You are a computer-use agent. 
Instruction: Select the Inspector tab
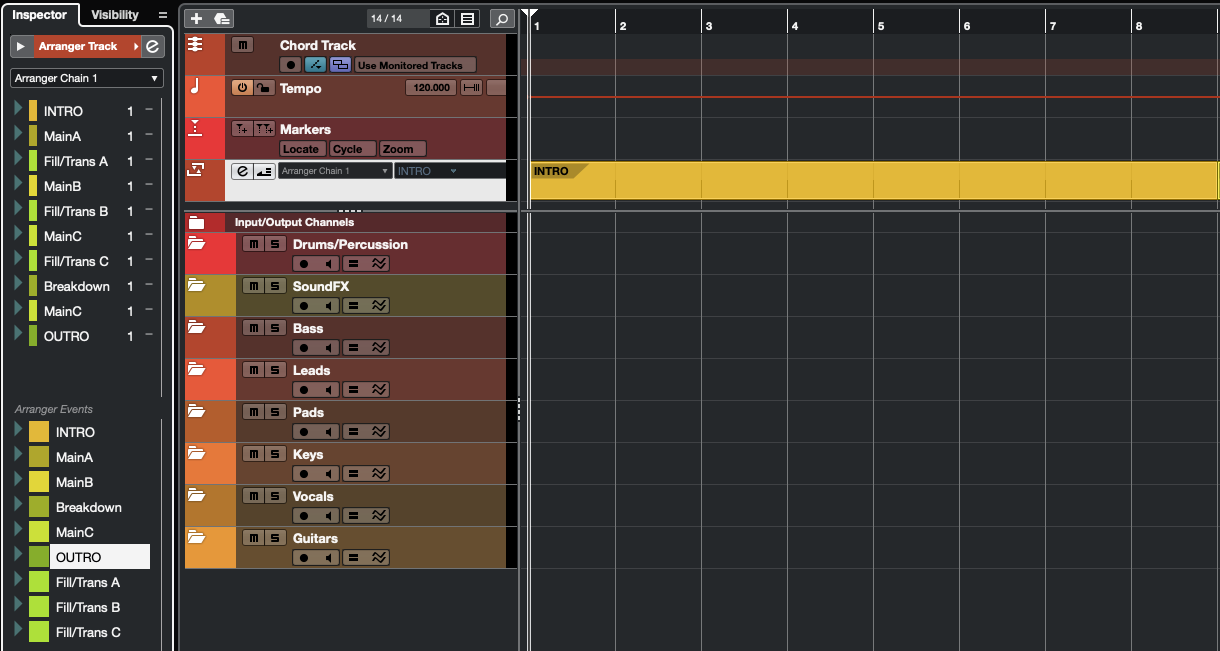coord(40,15)
